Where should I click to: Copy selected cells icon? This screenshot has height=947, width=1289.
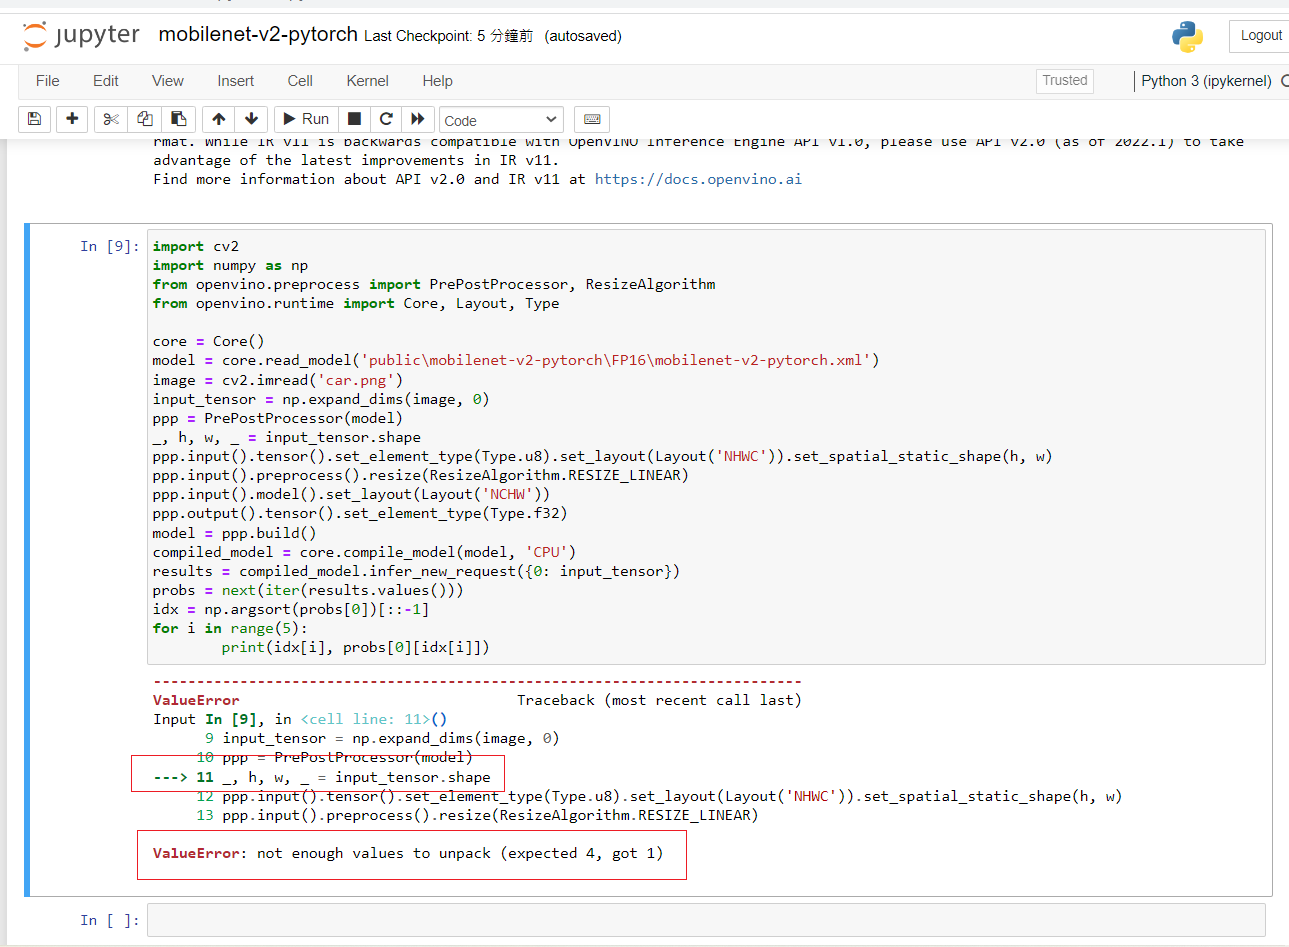145,119
